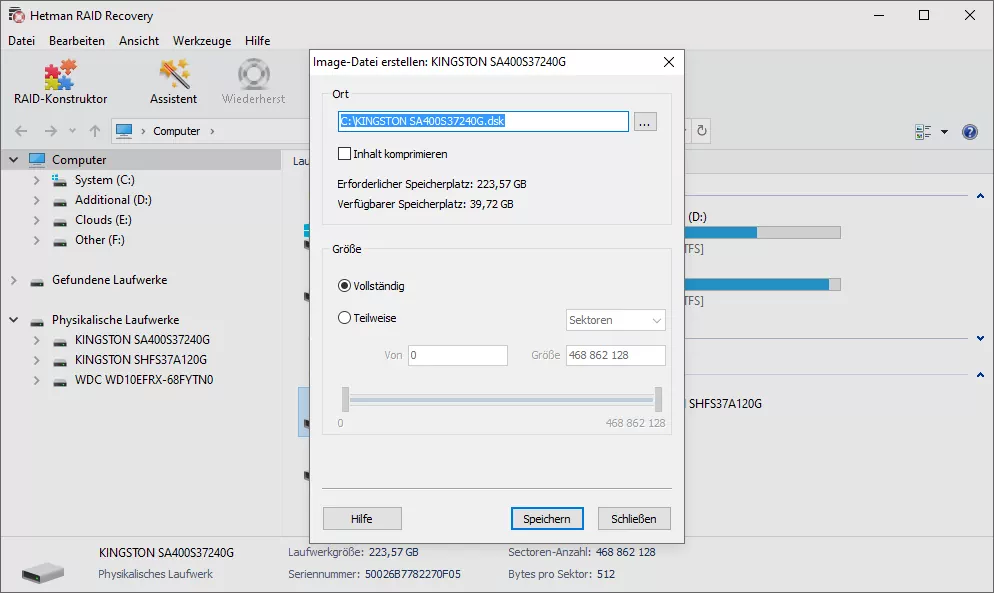Click the Schließen button
This screenshot has width=994, height=593.
(x=634, y=519)
